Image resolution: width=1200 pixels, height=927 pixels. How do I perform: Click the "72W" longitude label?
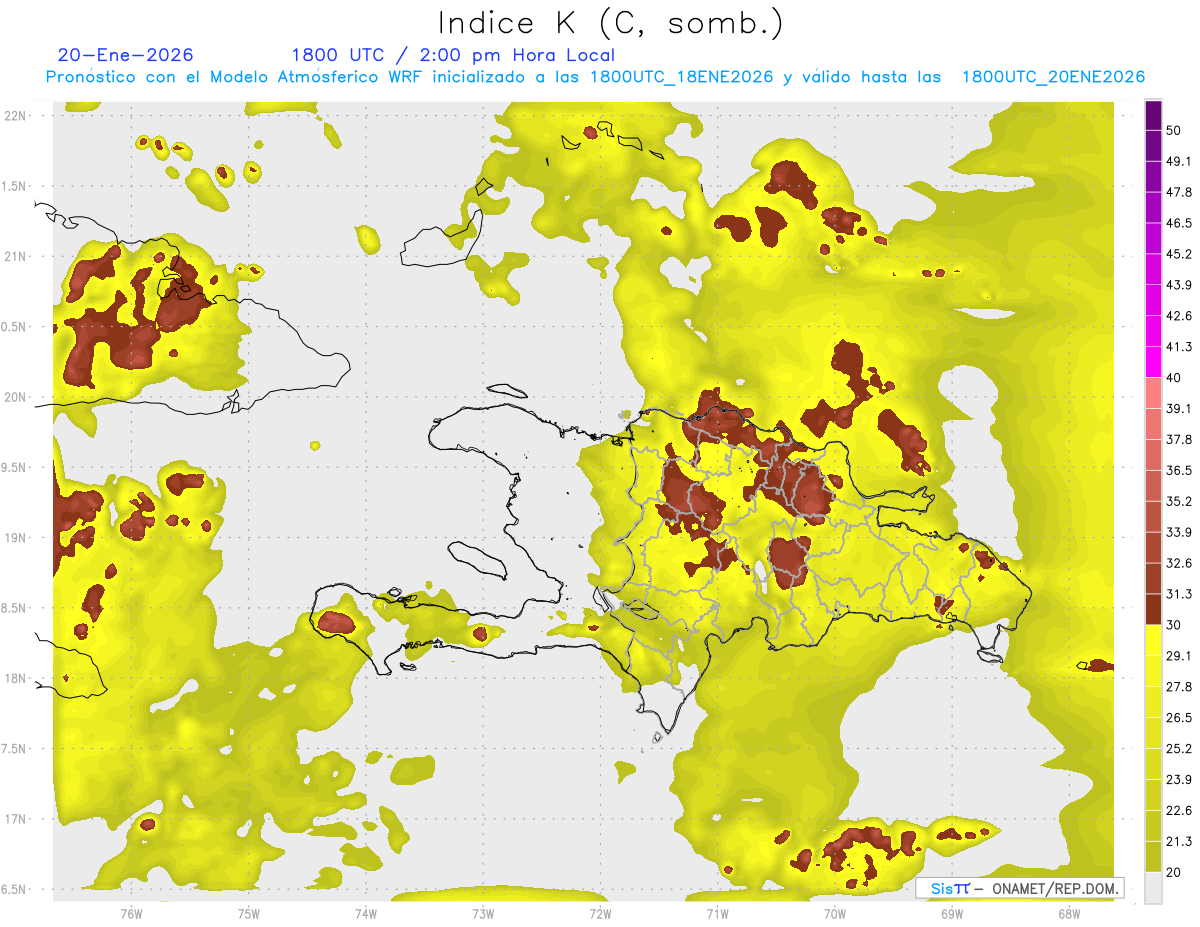(x=600, y=913)
